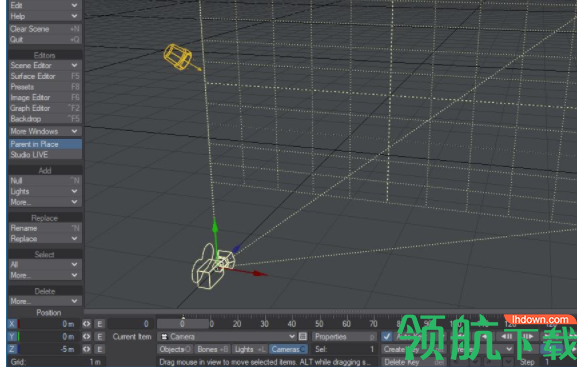
Task: Open the Backdrop options
Action: 45,119
